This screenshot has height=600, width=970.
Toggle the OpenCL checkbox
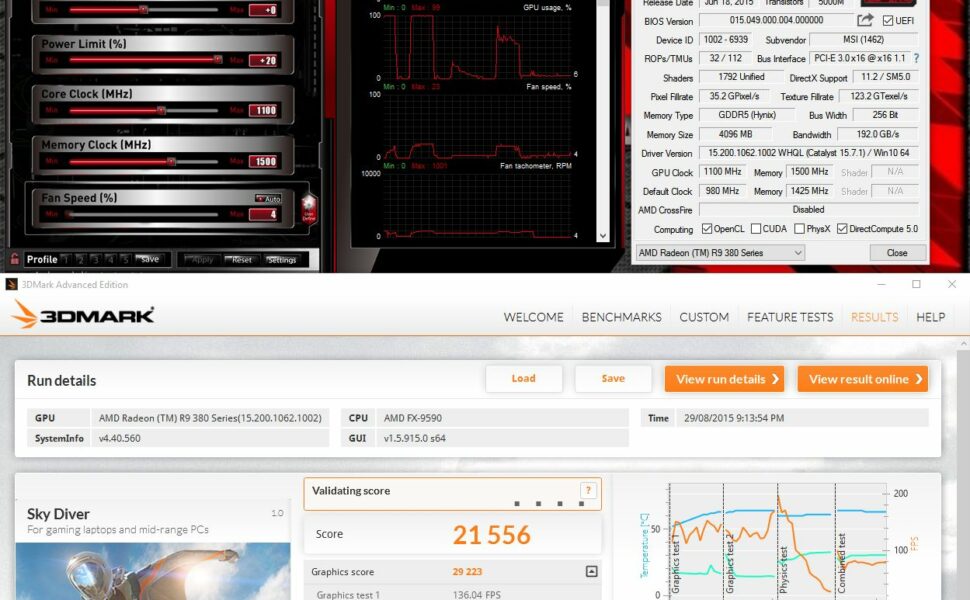tap(706, 229)
